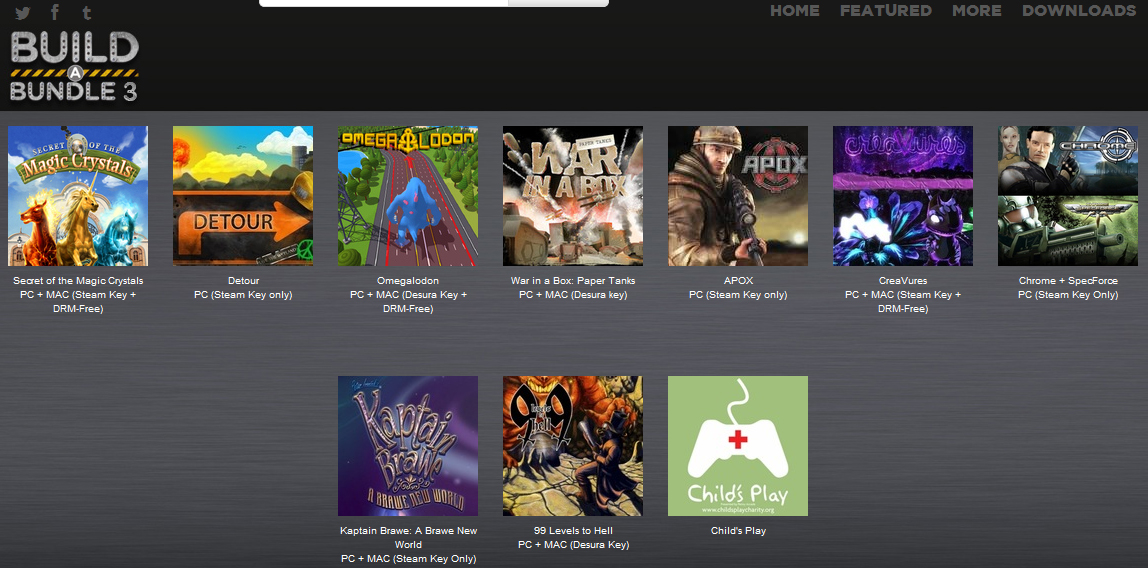Open the Facebook social icon
1148x568 pixels.
pyautogui.click(x=55, y=12)
